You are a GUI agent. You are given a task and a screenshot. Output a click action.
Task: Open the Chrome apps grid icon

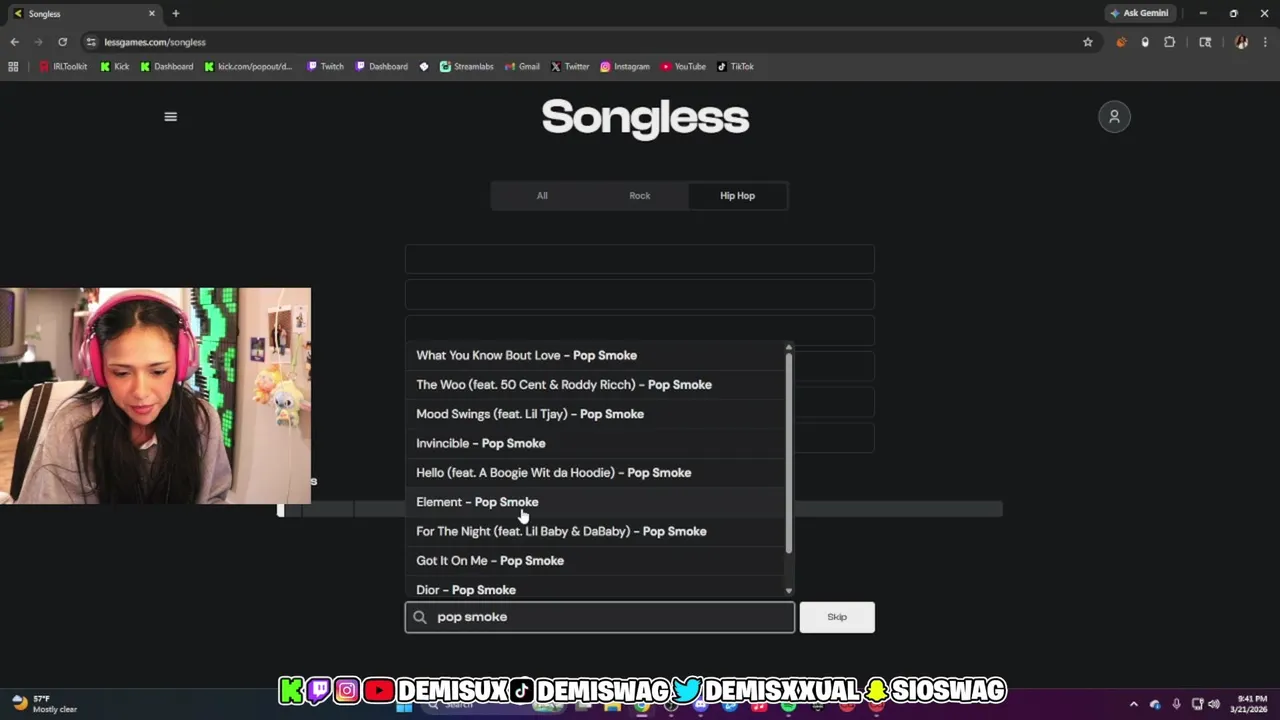(13, 67)
